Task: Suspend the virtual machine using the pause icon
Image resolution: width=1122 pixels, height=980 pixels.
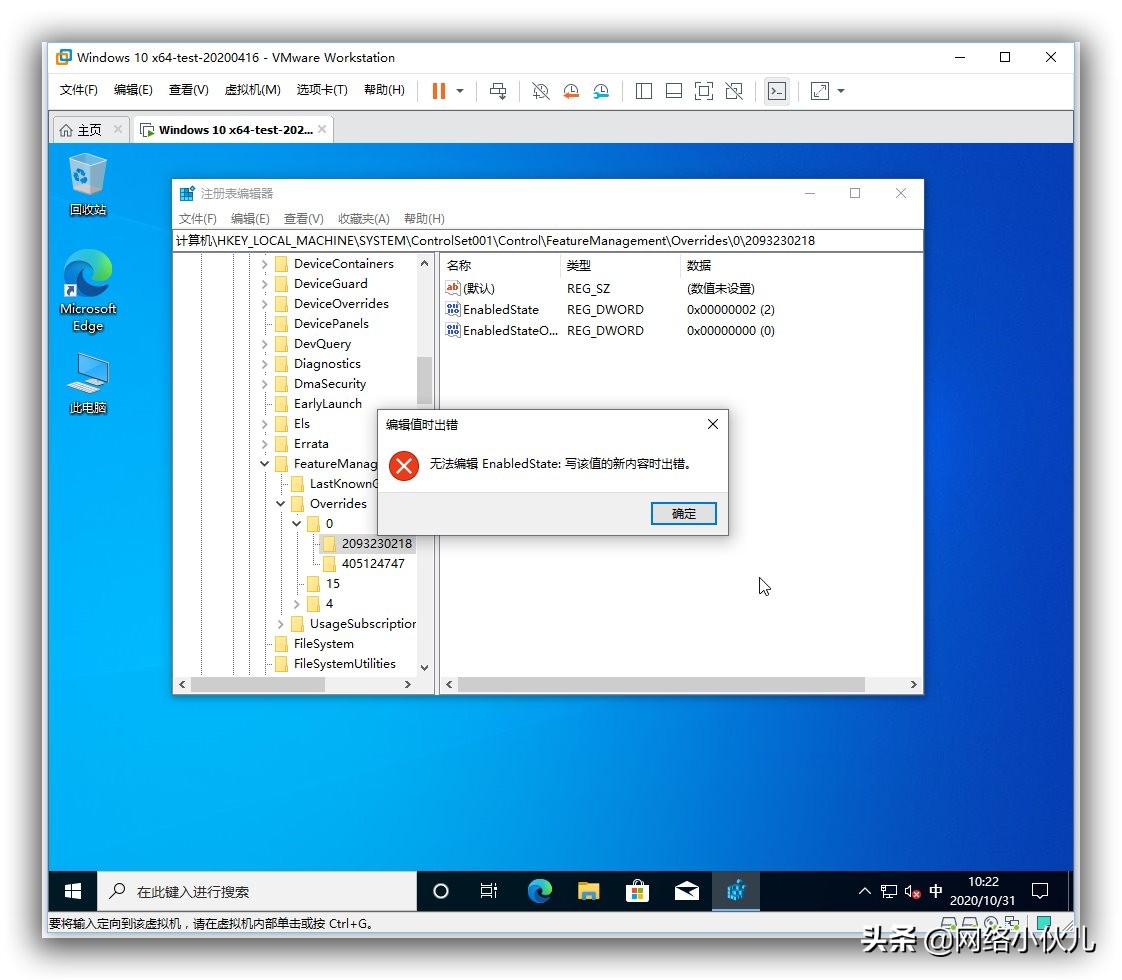Action: 440,91
